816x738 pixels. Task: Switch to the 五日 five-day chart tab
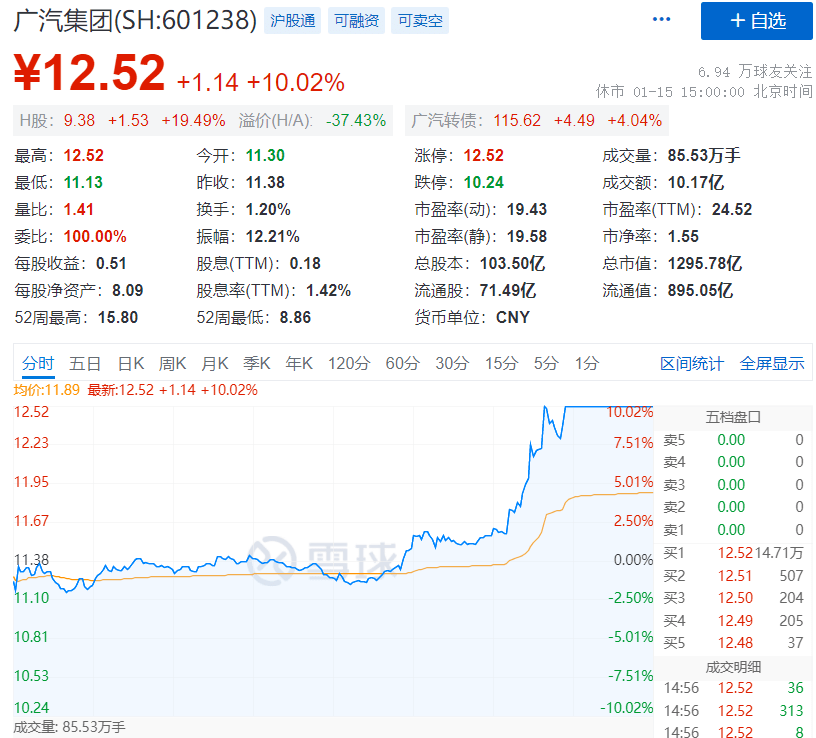(x=85, y=364)
